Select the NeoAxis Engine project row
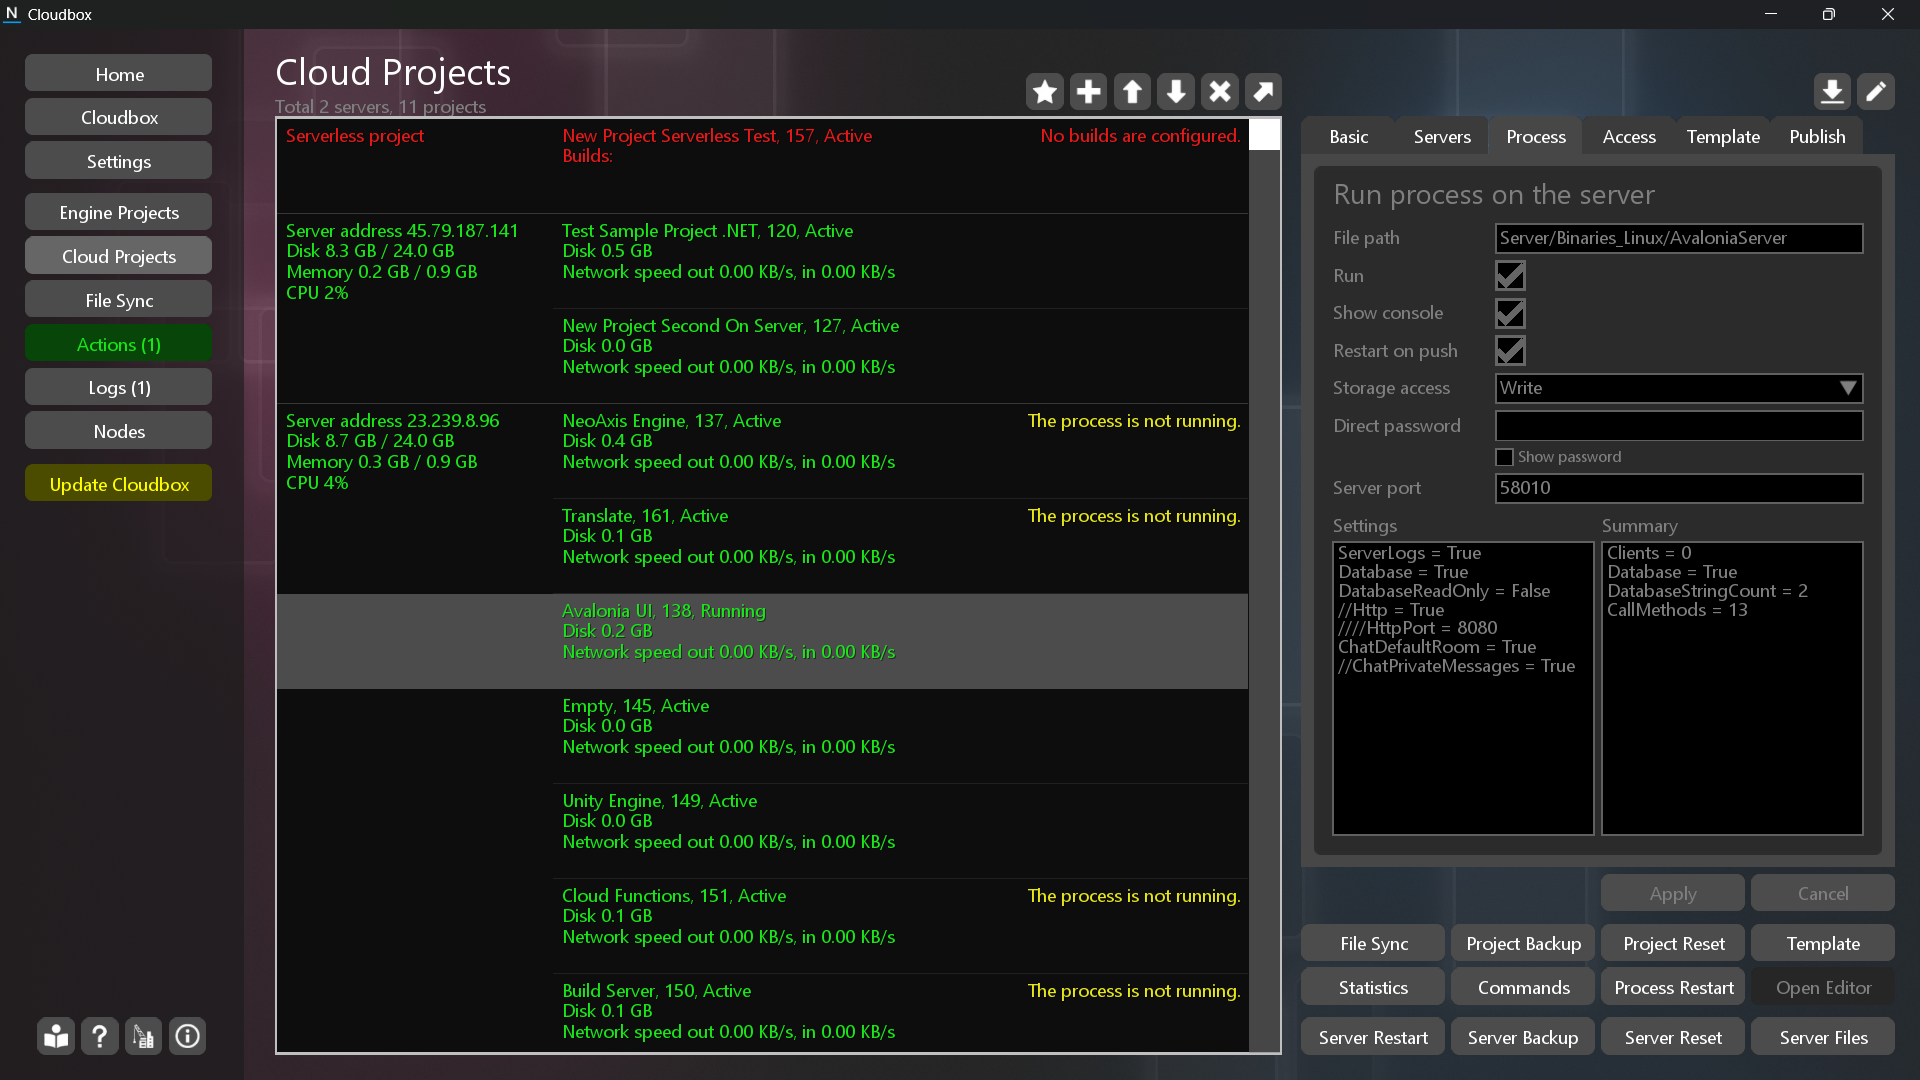1920x1080 pixels. pos(900,451)
